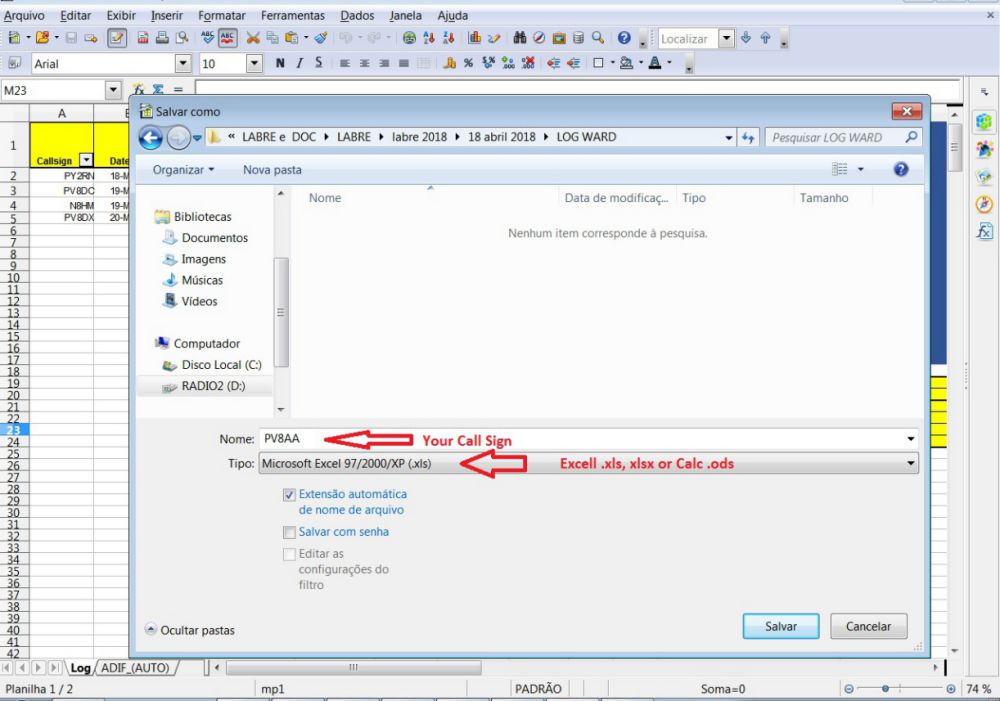Viewport: 1000px width, 701px height.
Task: Click the Cancelar button
Action: [x=868, y=626]
